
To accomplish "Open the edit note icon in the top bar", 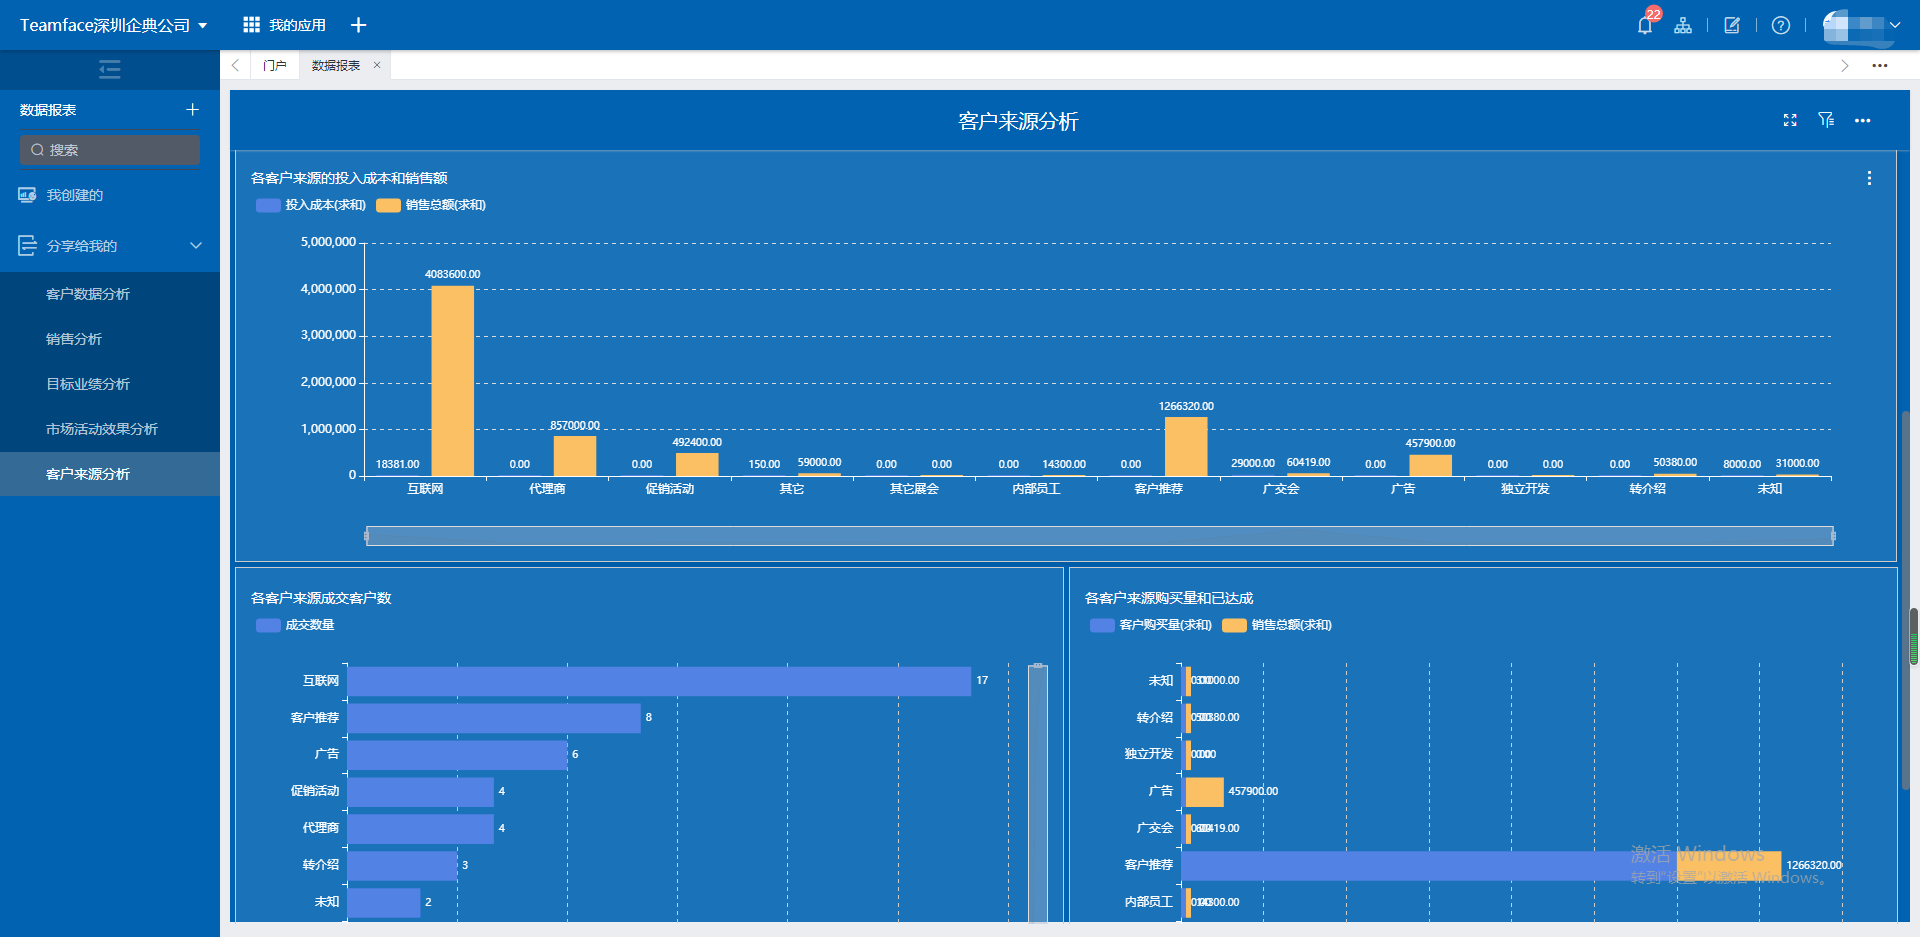I will 1732,25.
